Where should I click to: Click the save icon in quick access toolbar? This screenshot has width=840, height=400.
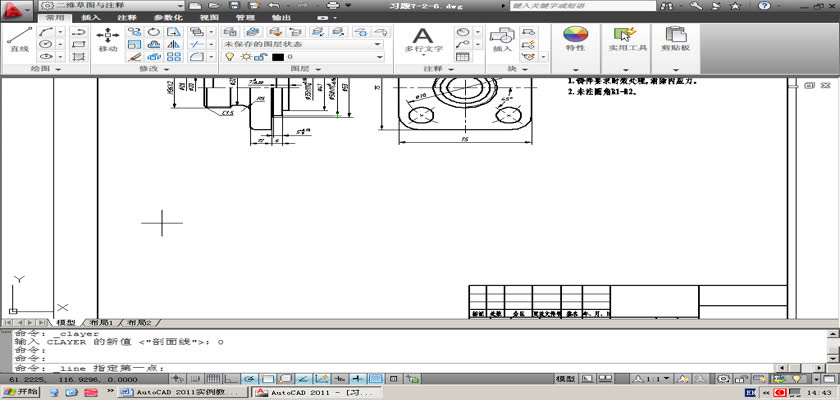tap(228, 6)
